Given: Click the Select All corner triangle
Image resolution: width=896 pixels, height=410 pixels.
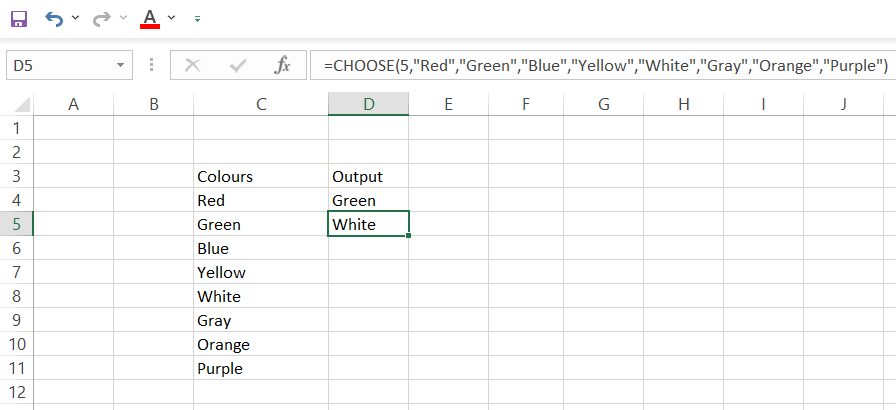Looking at the screenshot, I should click(x=17, y=104).
